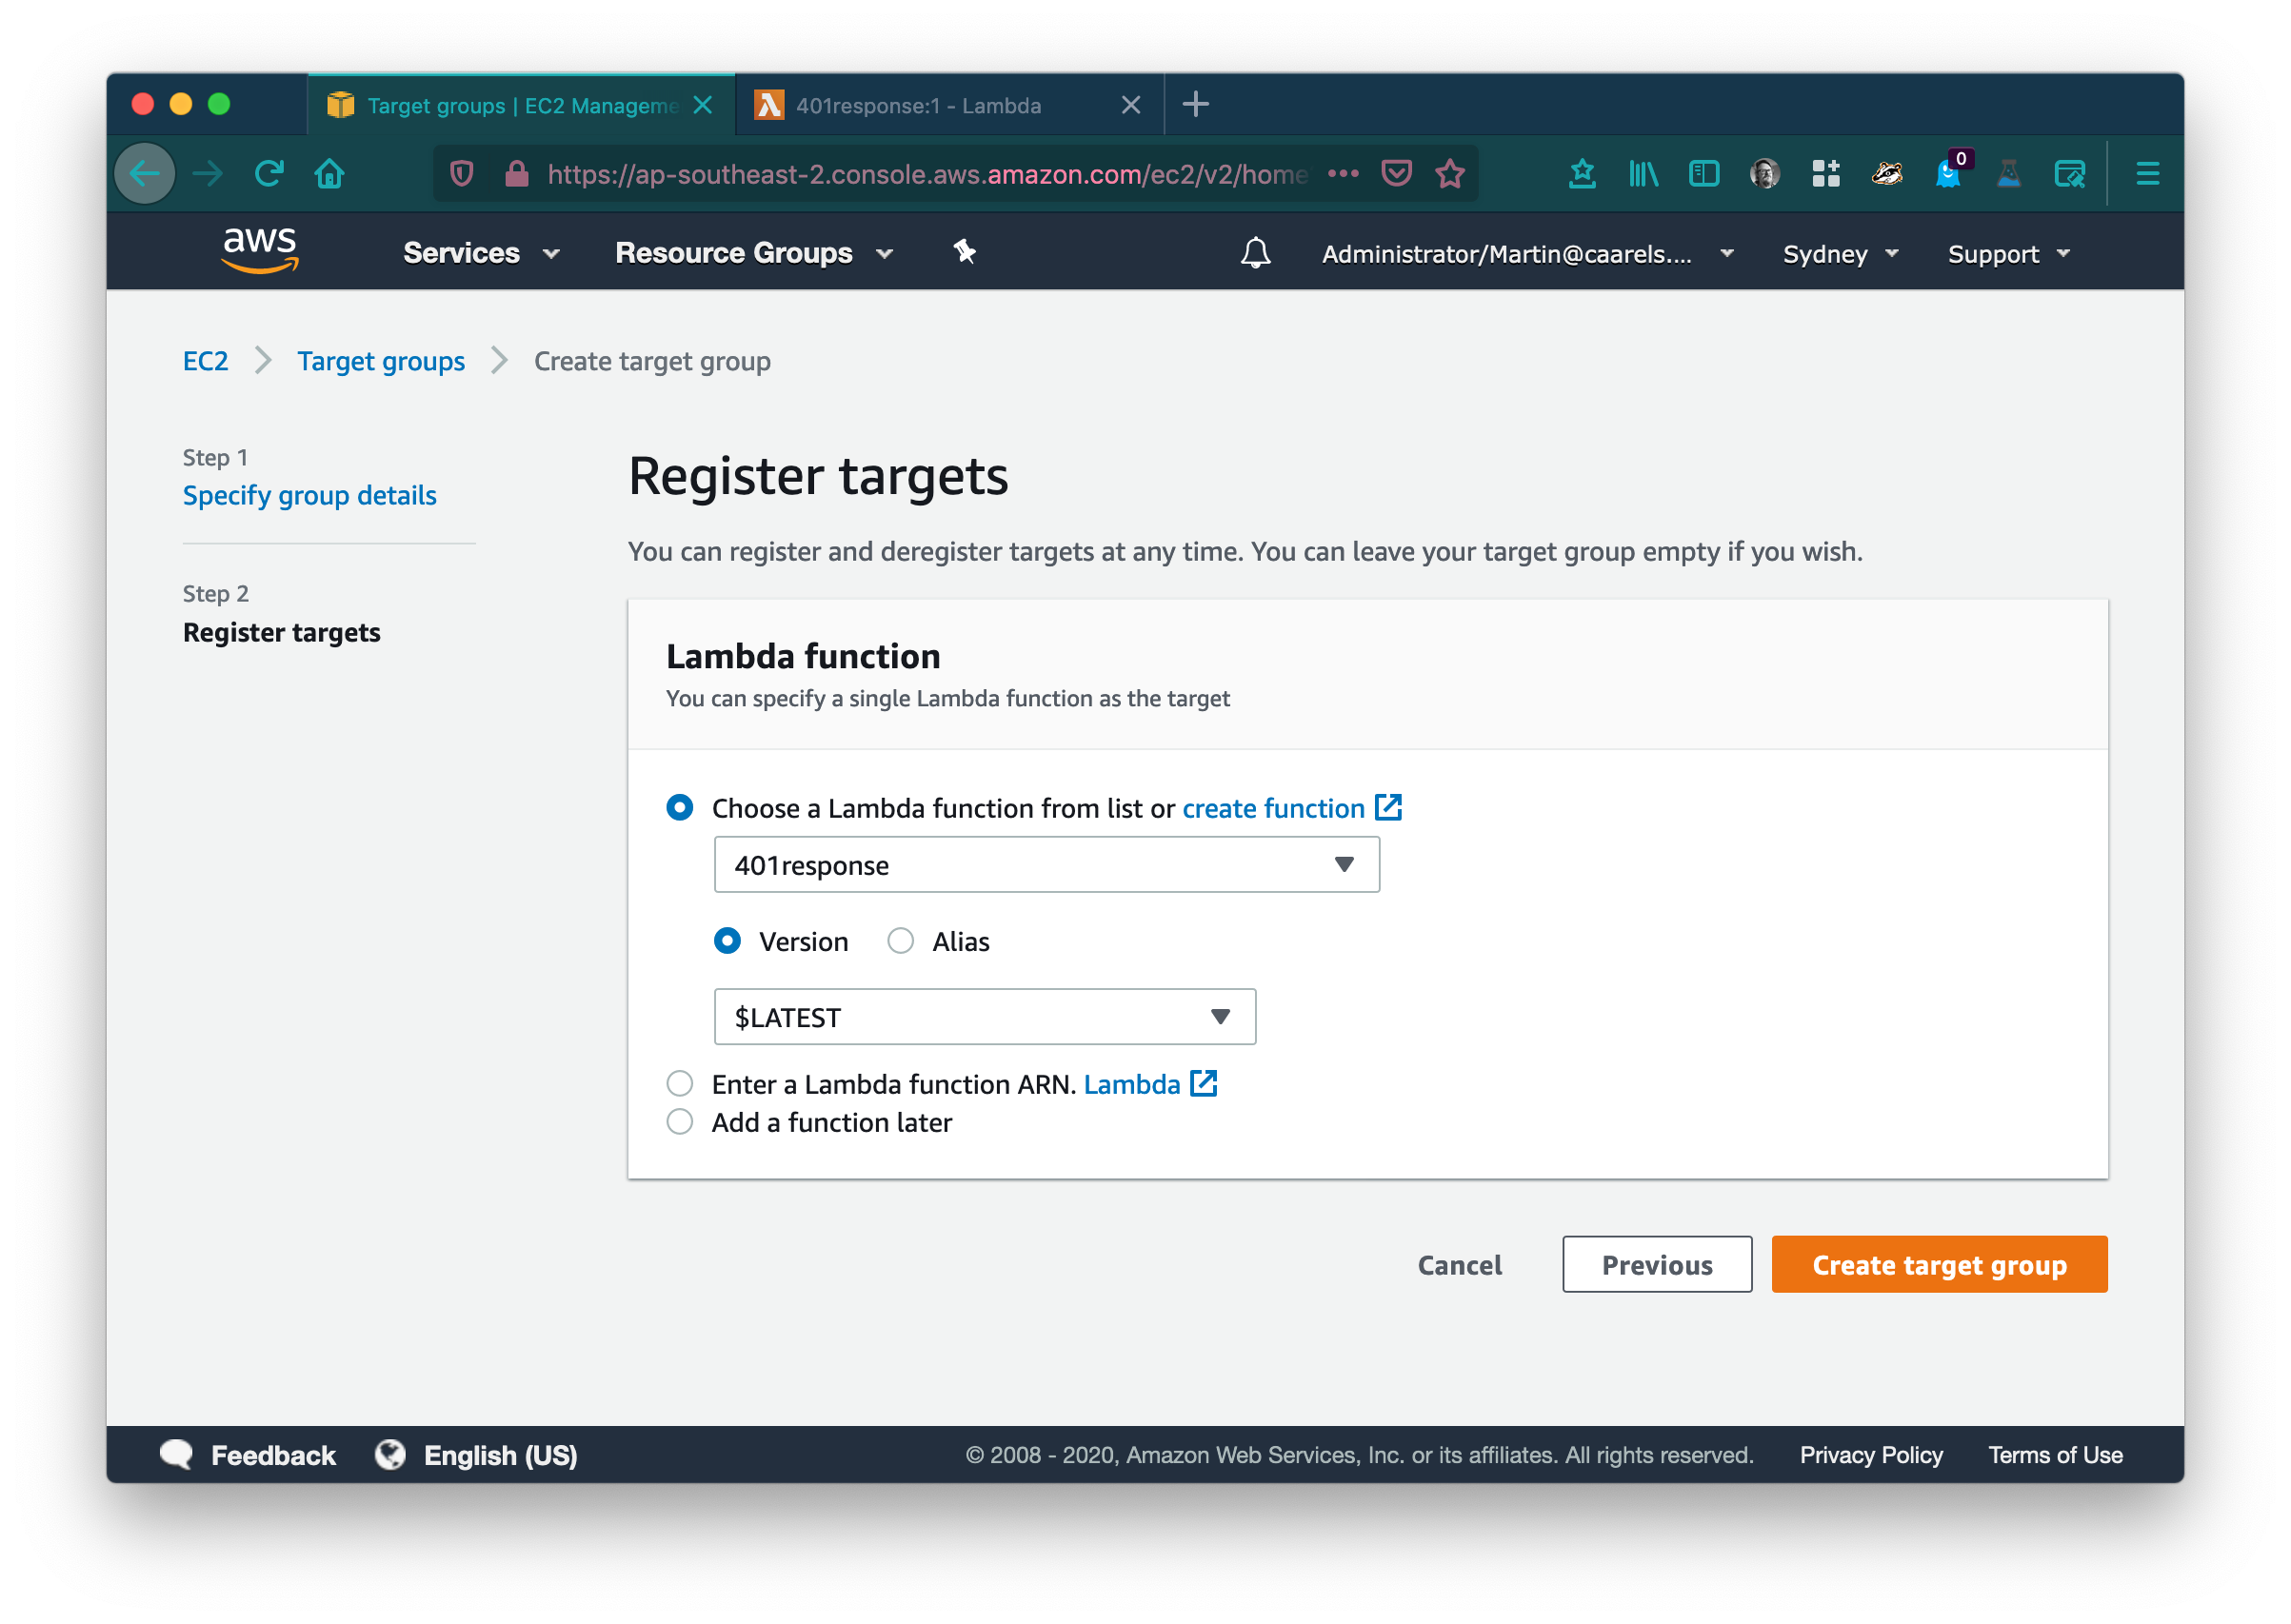The width and height of the screenshot is (2291, 1624).
Task: Open the 401response function dropdown
Action: [1046, 865]
